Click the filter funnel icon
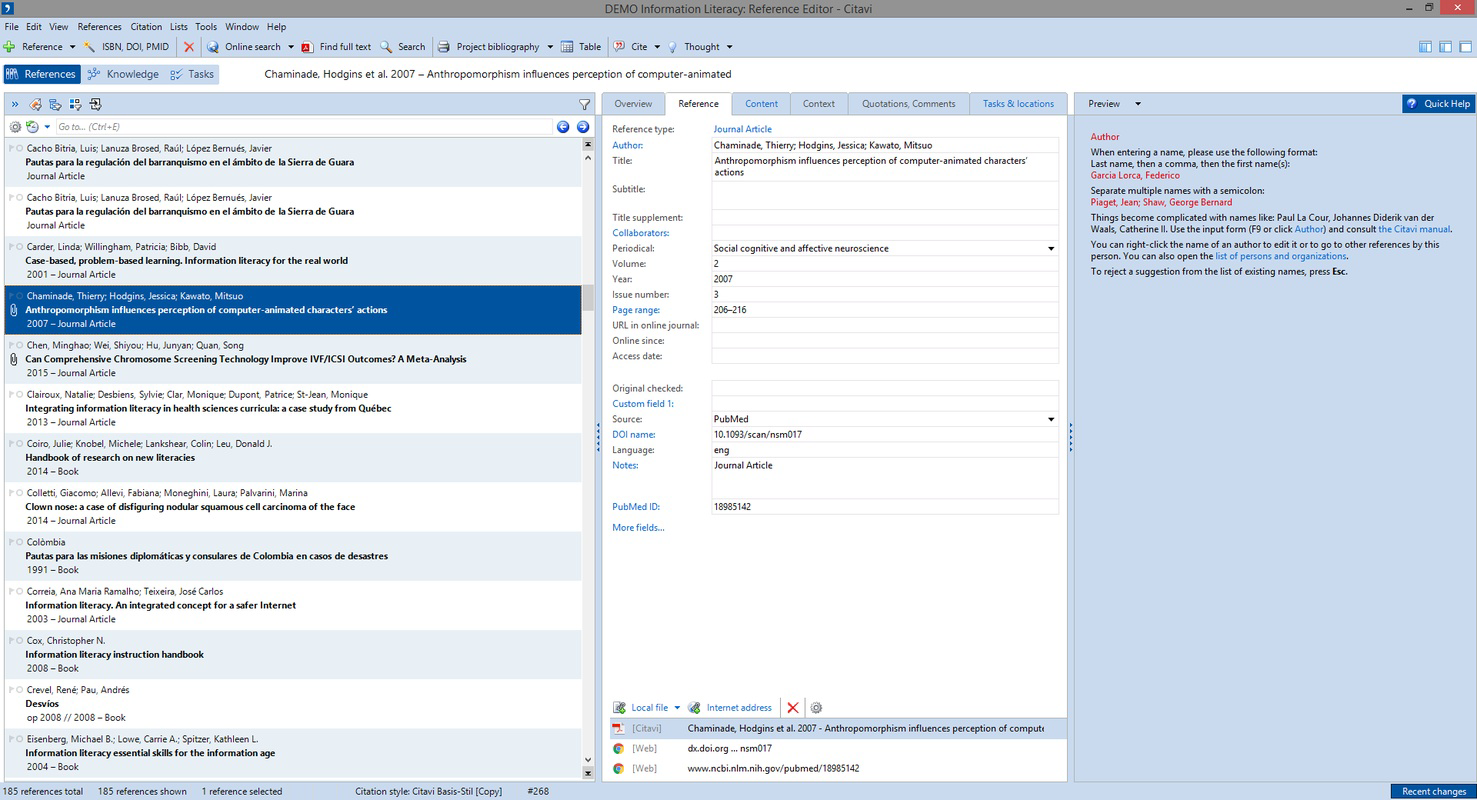 pos(585,104)
